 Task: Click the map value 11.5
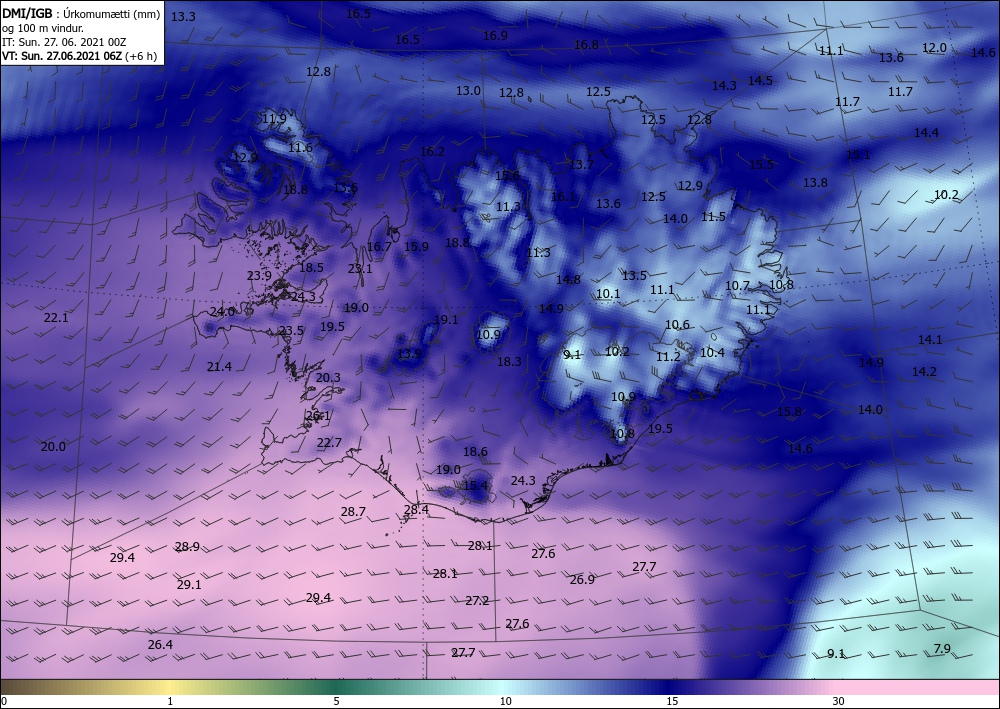(x=714, y=217)
